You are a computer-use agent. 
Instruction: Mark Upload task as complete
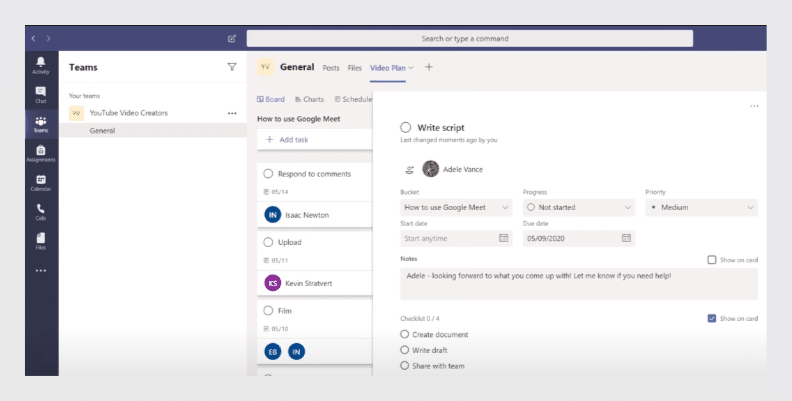pos(268,242)
